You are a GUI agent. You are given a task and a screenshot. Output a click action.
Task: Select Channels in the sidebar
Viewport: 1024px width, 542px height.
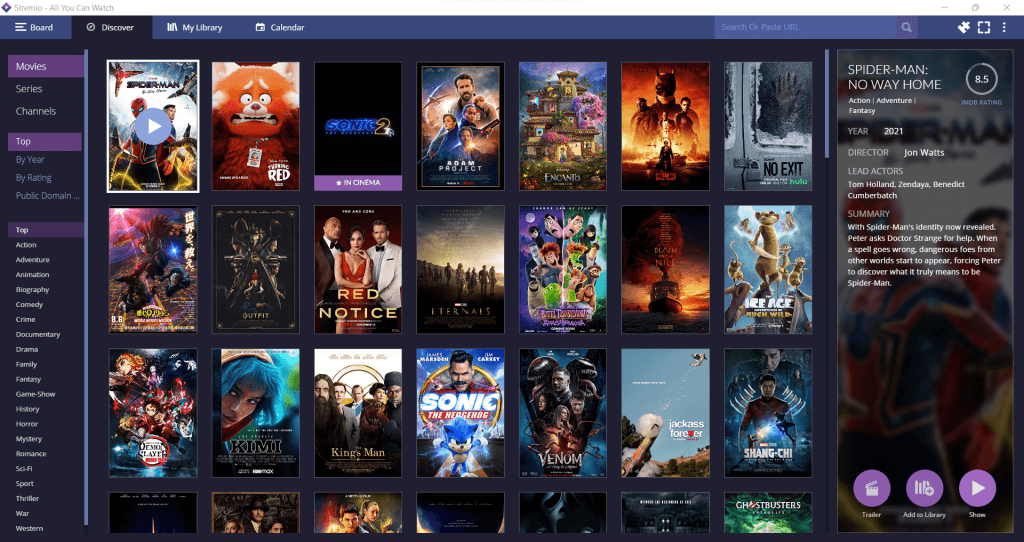36,111
